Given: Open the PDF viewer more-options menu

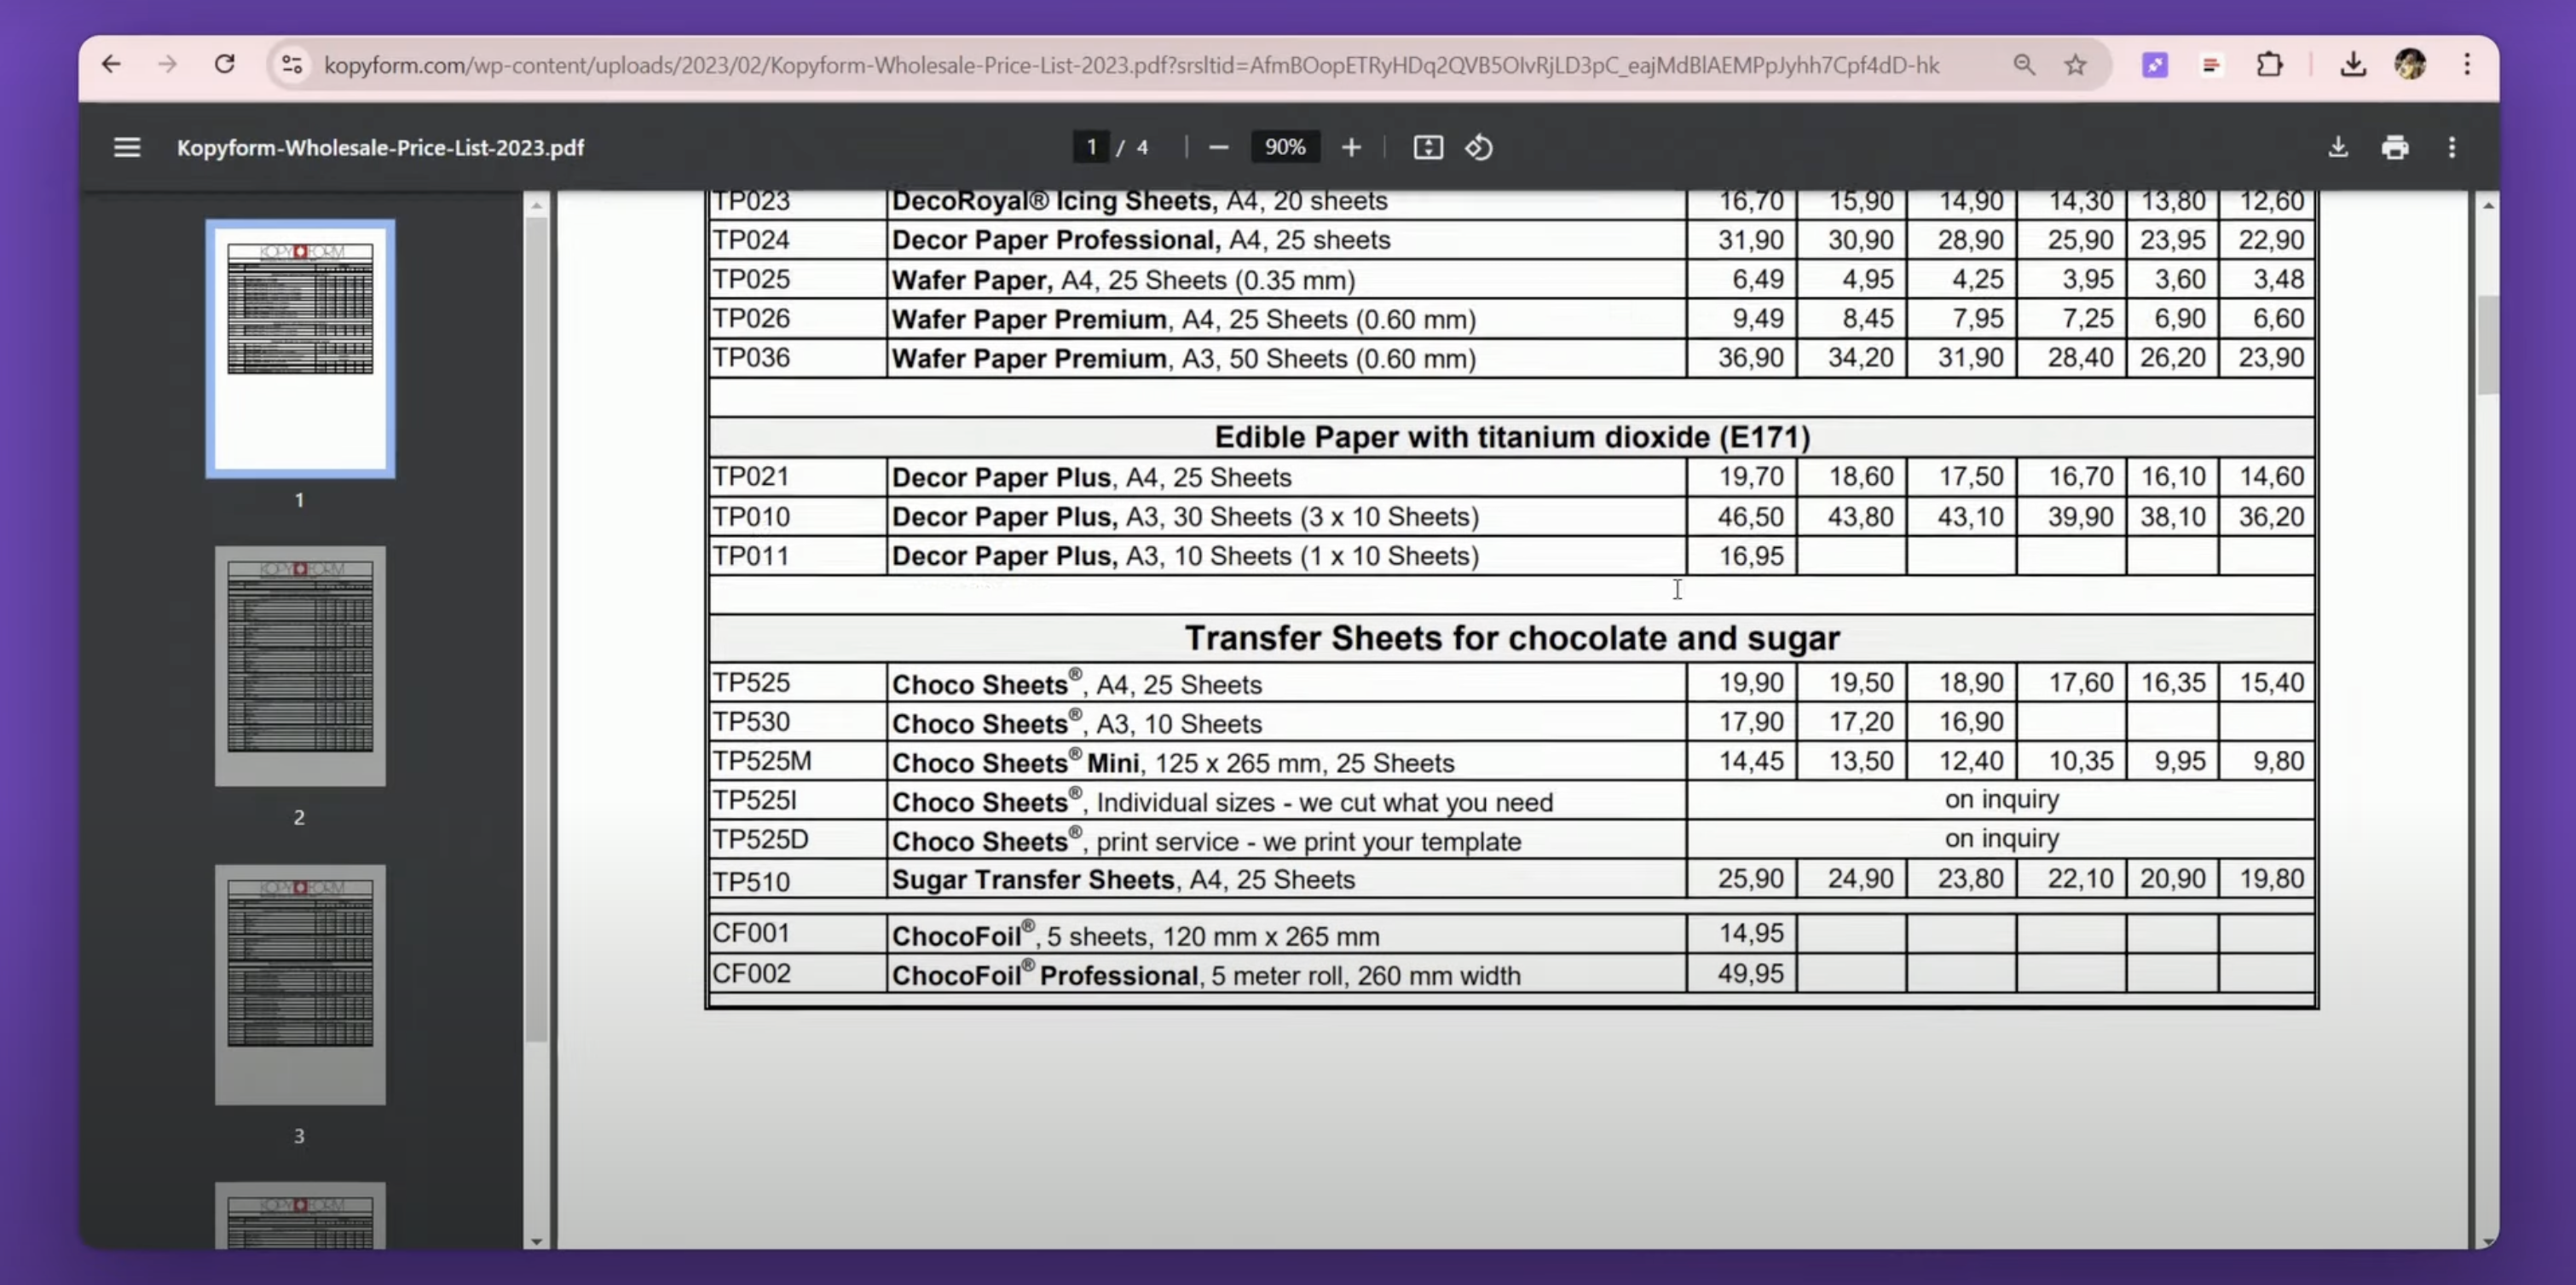Looking at the screenshot, I should 2452,147.
